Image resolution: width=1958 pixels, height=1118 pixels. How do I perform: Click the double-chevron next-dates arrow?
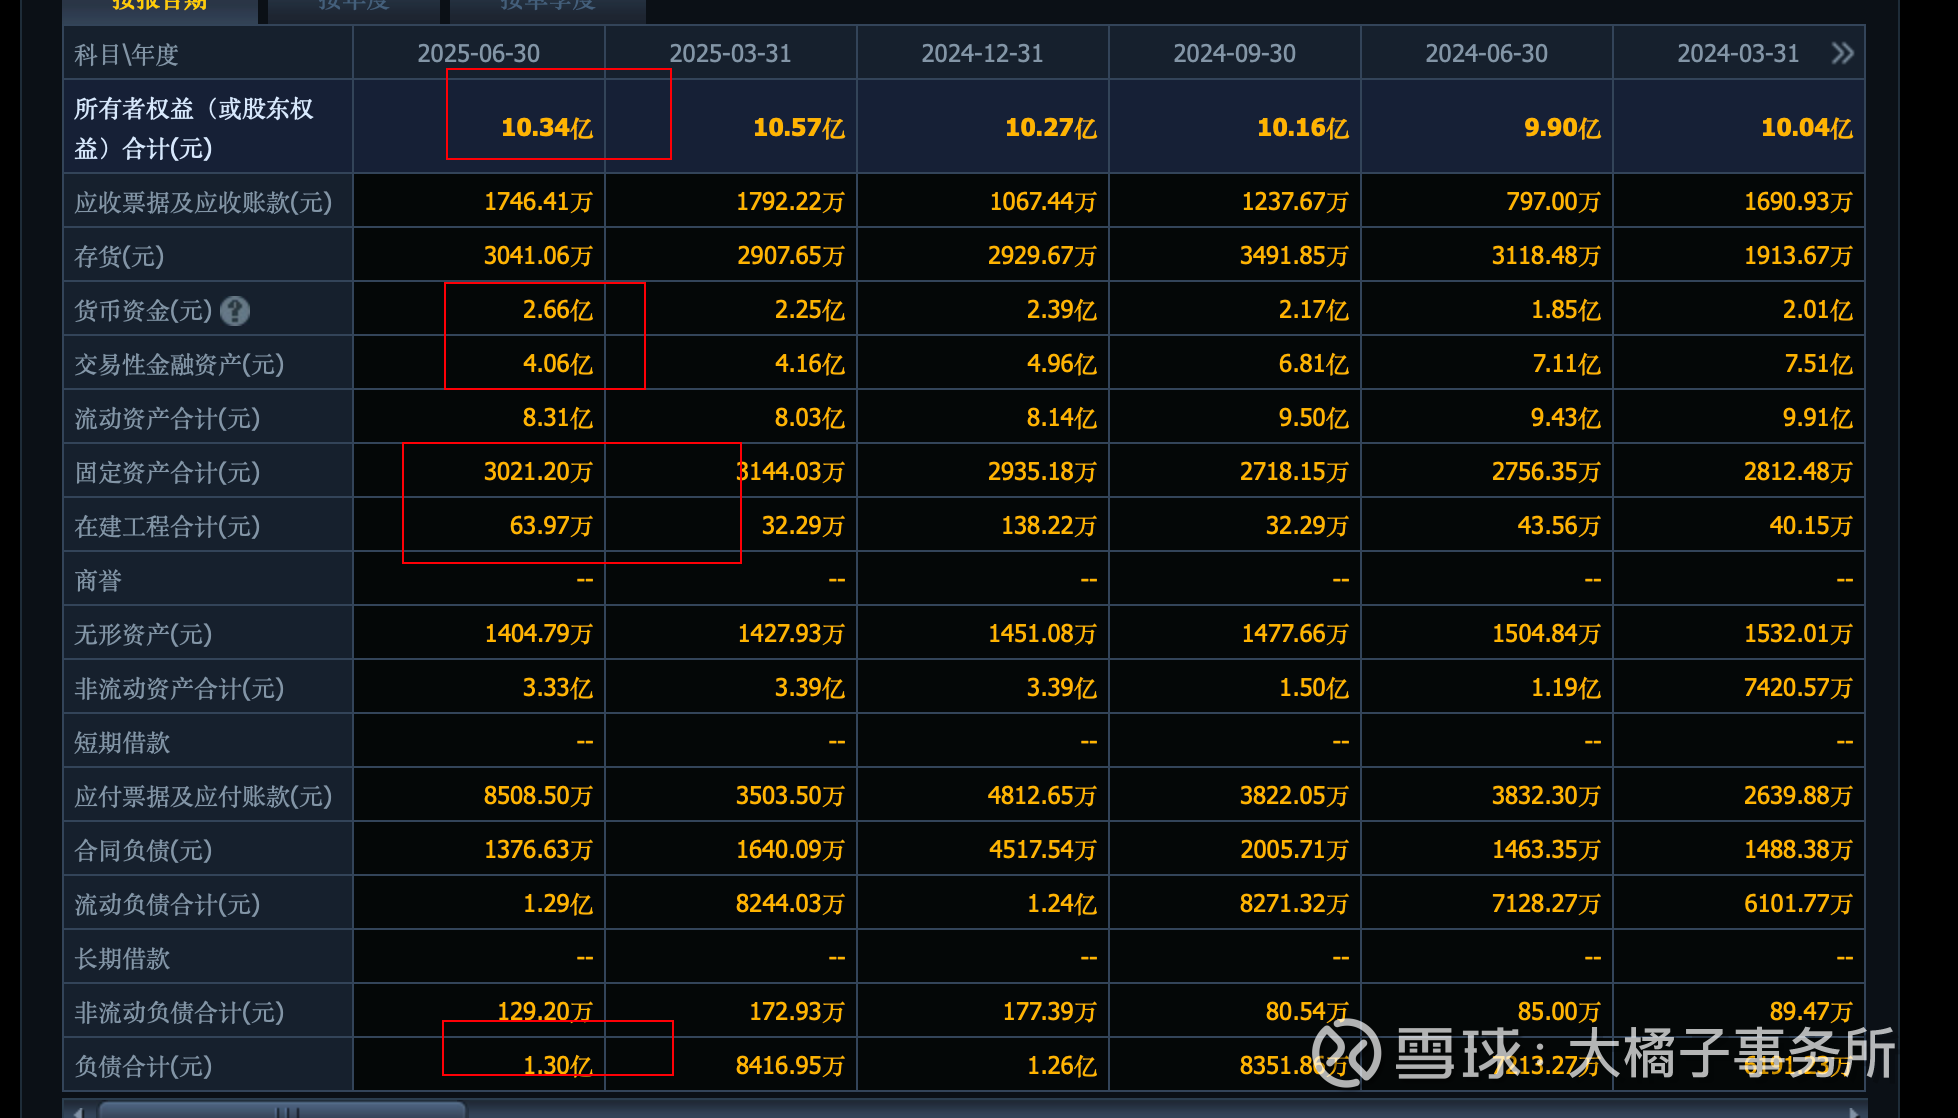(1842, 53)
